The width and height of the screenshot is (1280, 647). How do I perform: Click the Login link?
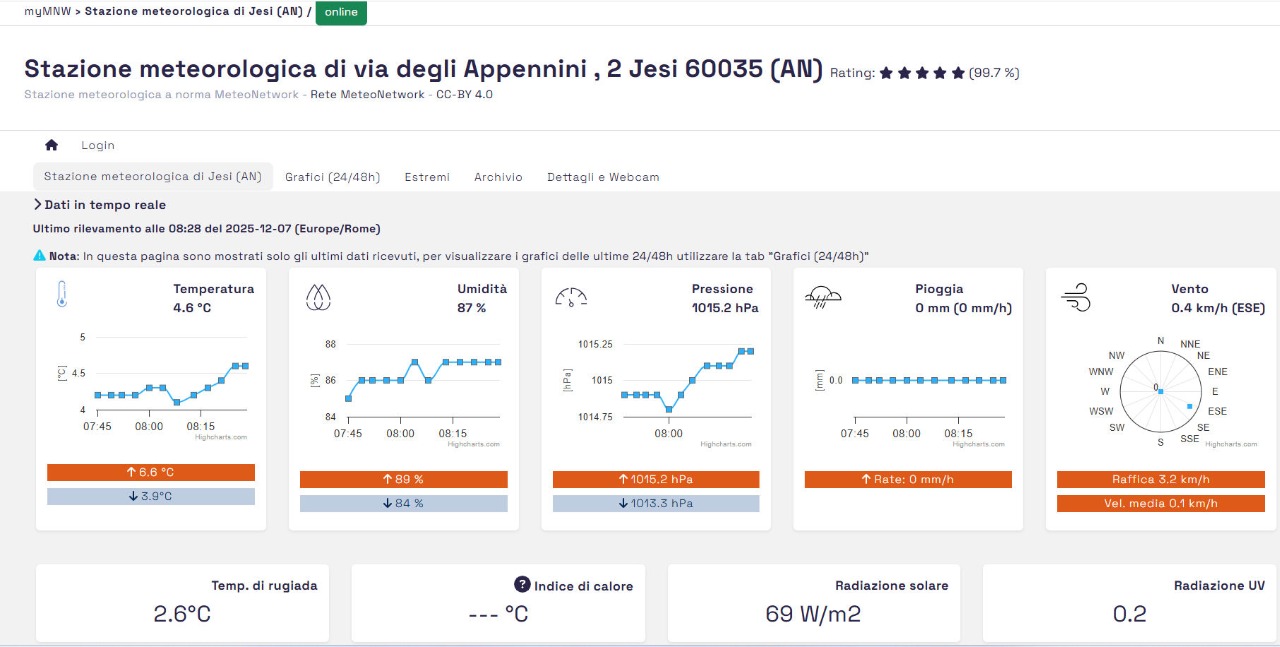[x=98, y=145]
